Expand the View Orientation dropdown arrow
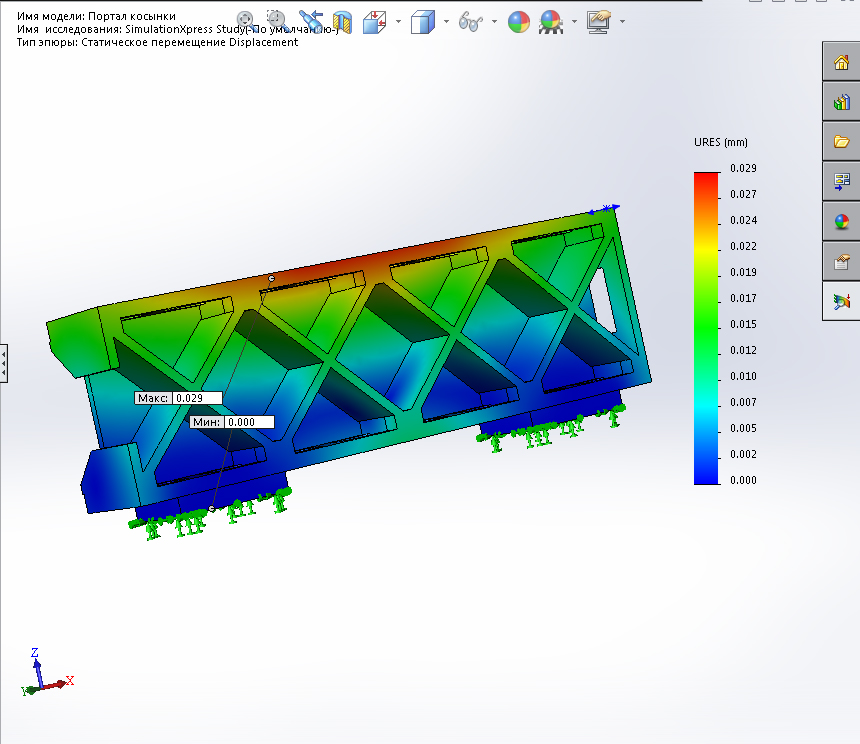Screen dimensions: 860x744 click(398, 22)
